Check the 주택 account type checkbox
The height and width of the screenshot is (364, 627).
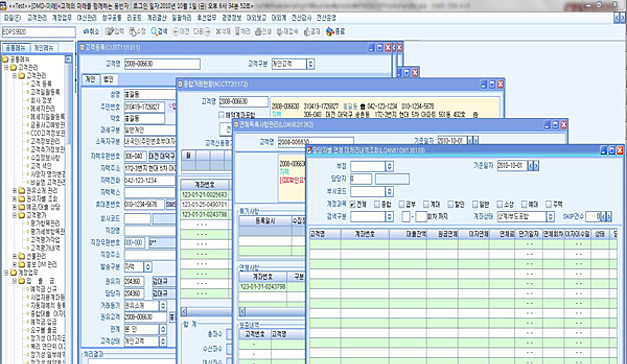click(x=549, y=204)
